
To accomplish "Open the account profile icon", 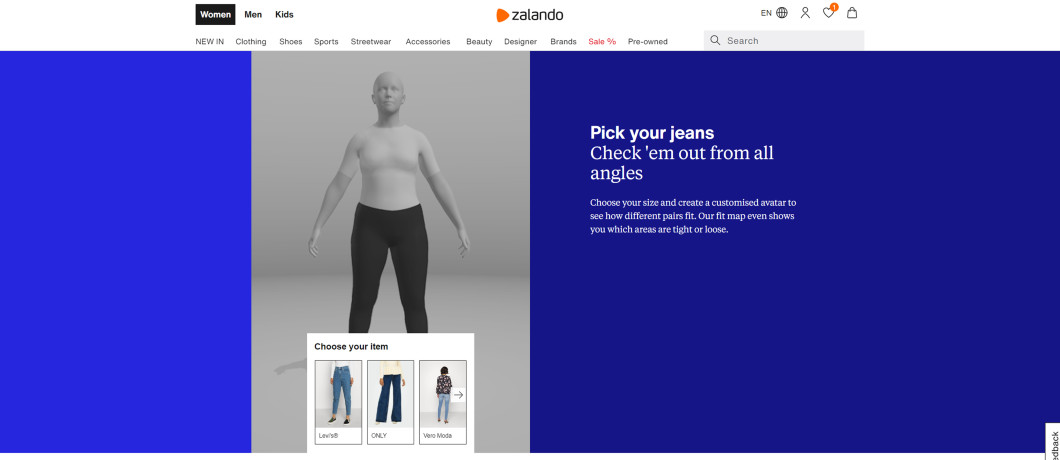I will (805, 13).
